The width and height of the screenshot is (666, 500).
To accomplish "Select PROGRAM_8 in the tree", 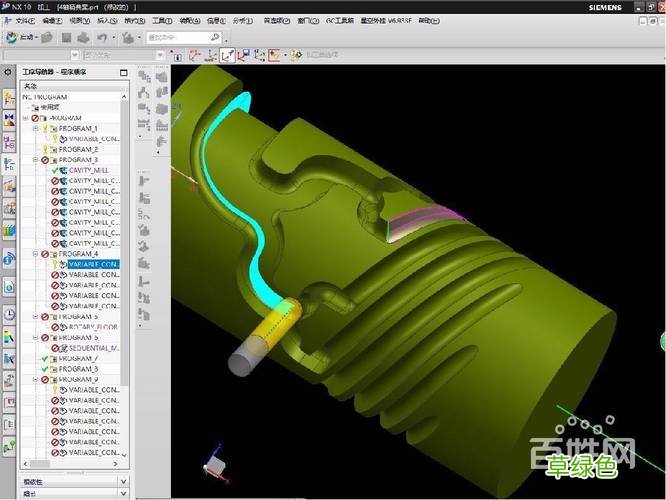I will point(78,369).
